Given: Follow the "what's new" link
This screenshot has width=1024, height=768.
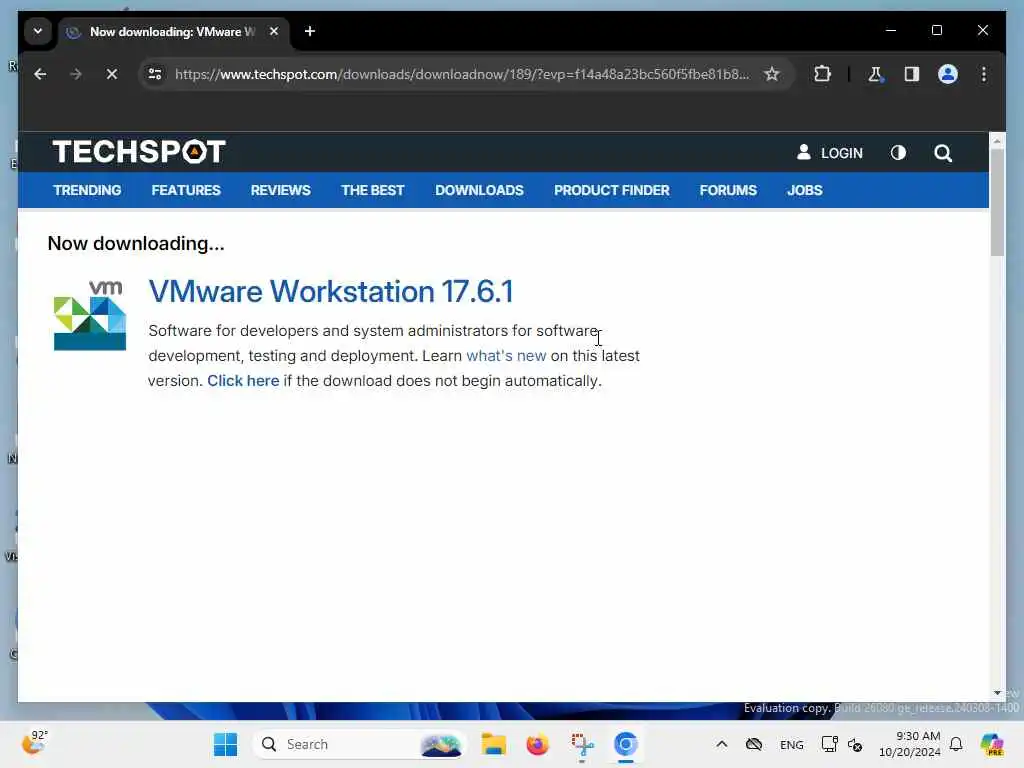Looking at the screenshot, I should 506,356.
